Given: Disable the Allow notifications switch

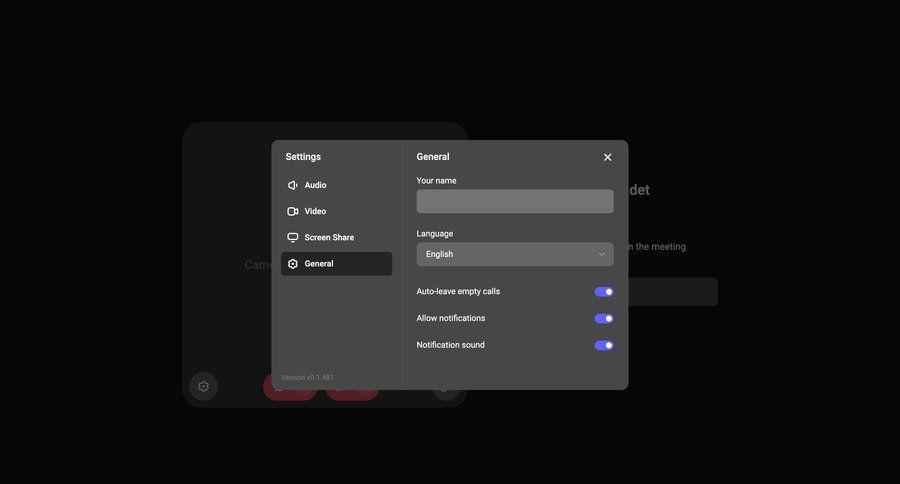Looking at the screenshot, I should [604, 319].
